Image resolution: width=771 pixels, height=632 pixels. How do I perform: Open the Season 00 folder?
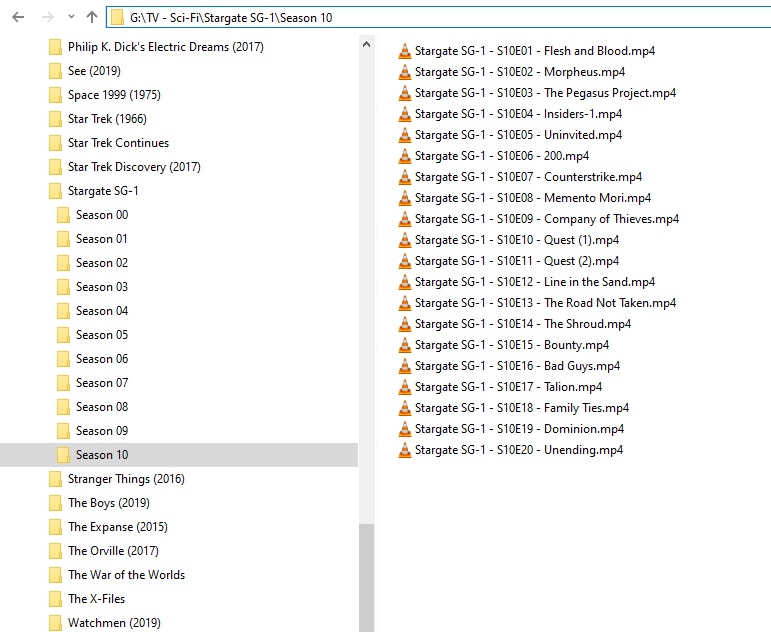92,215
